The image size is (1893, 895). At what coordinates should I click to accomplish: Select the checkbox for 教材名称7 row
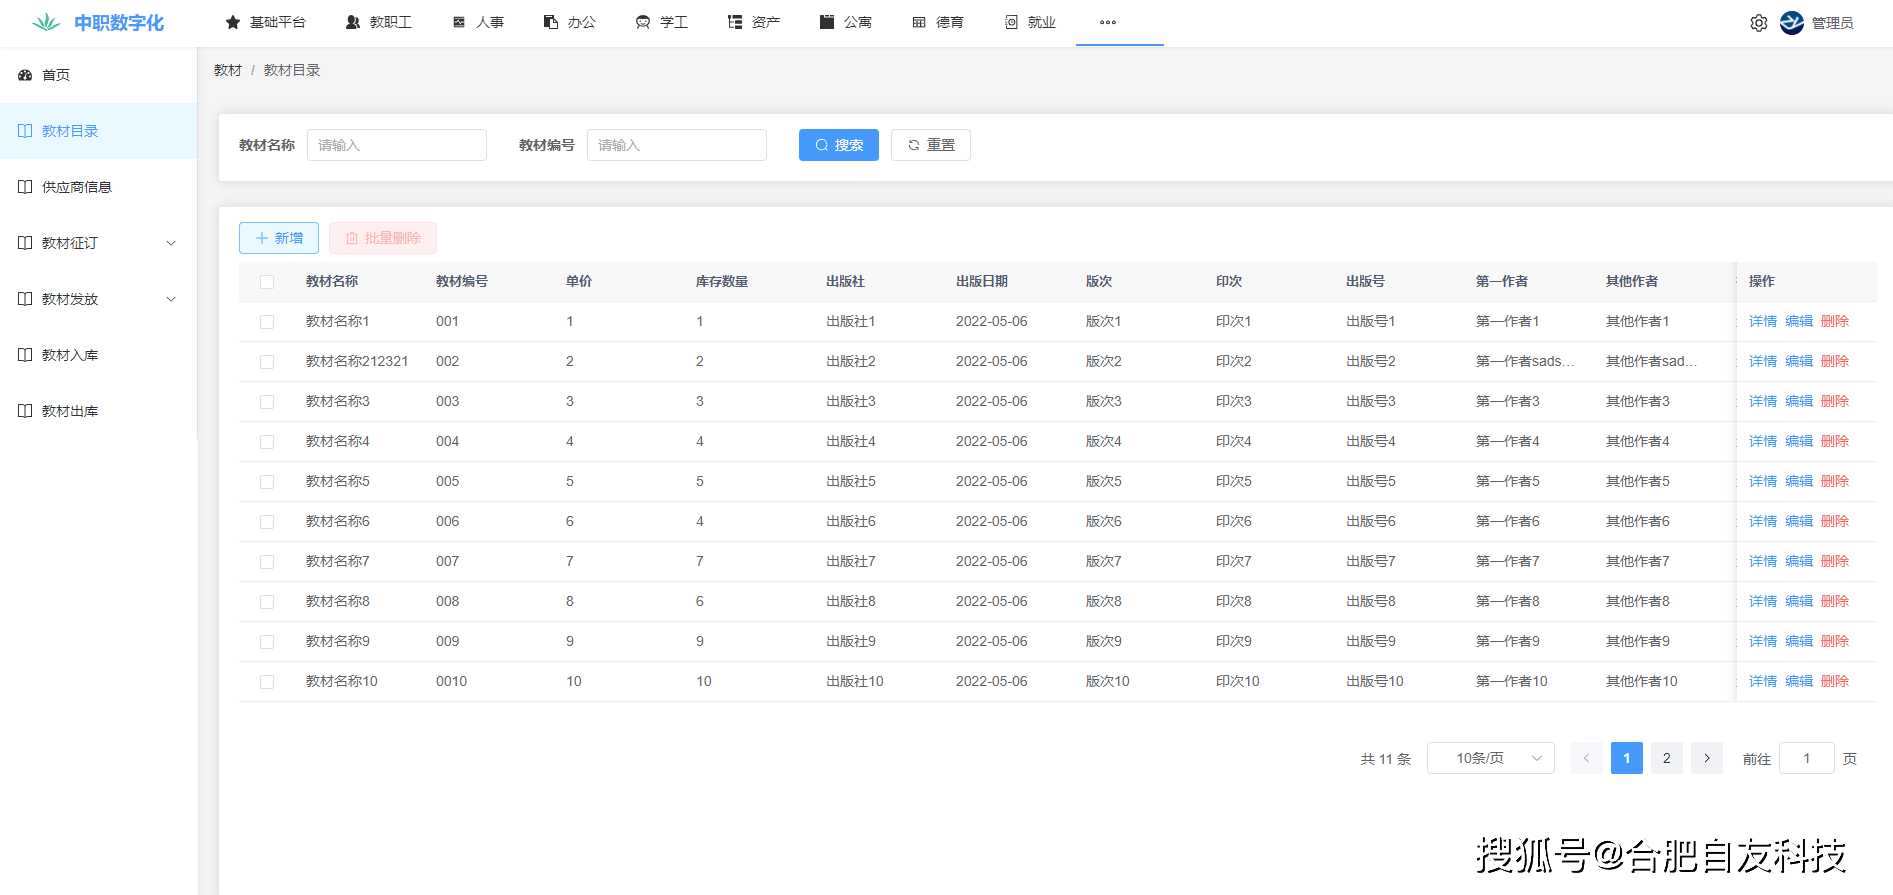tap(267, 562)
